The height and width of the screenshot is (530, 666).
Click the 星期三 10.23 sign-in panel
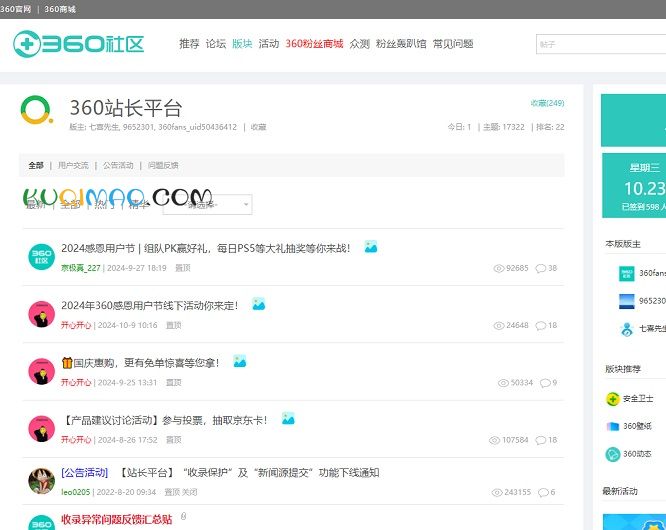(634, 186)
